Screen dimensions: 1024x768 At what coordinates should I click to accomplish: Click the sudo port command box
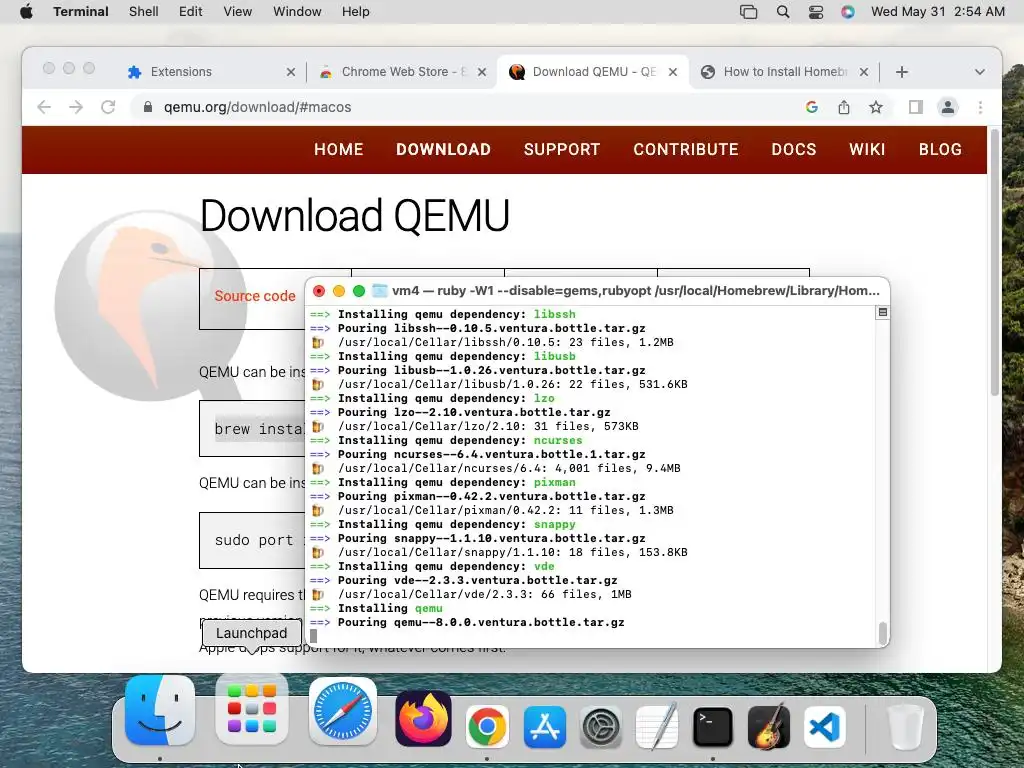[x=253, y=541]
